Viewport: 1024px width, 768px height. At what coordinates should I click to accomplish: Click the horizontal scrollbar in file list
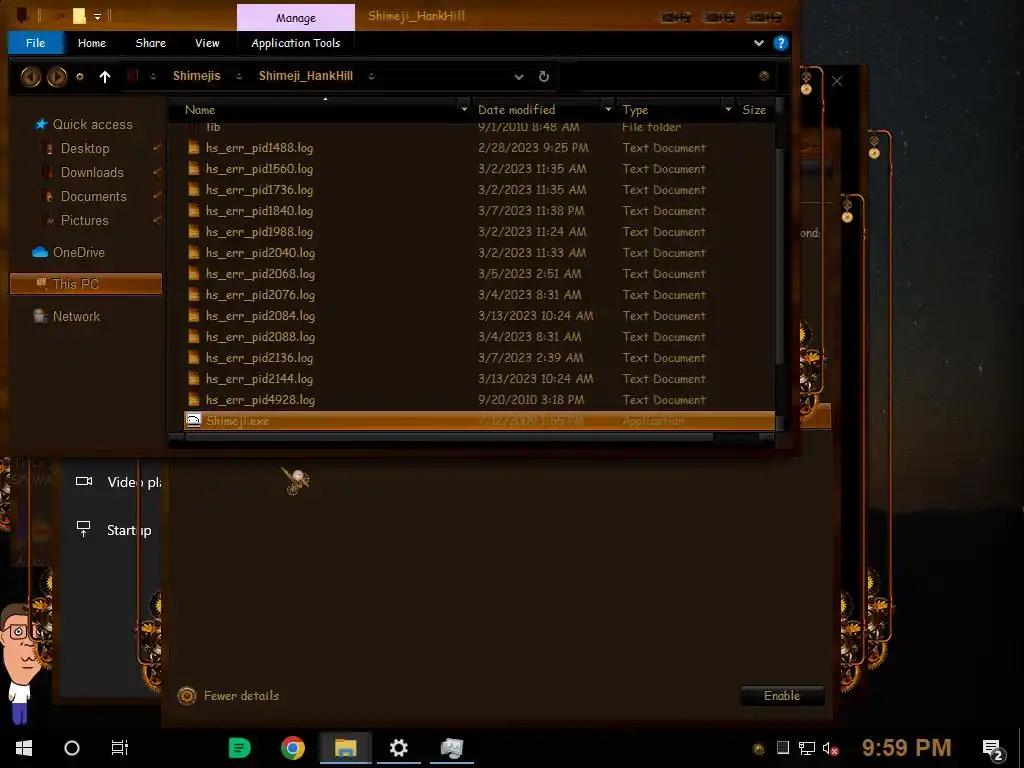(x=449, y=438)
